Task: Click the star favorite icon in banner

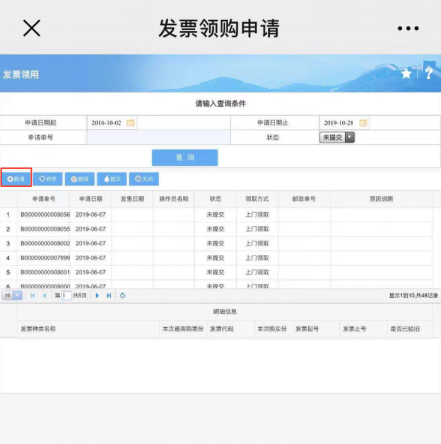Action: pyautogui.click(x=406, y=73)
